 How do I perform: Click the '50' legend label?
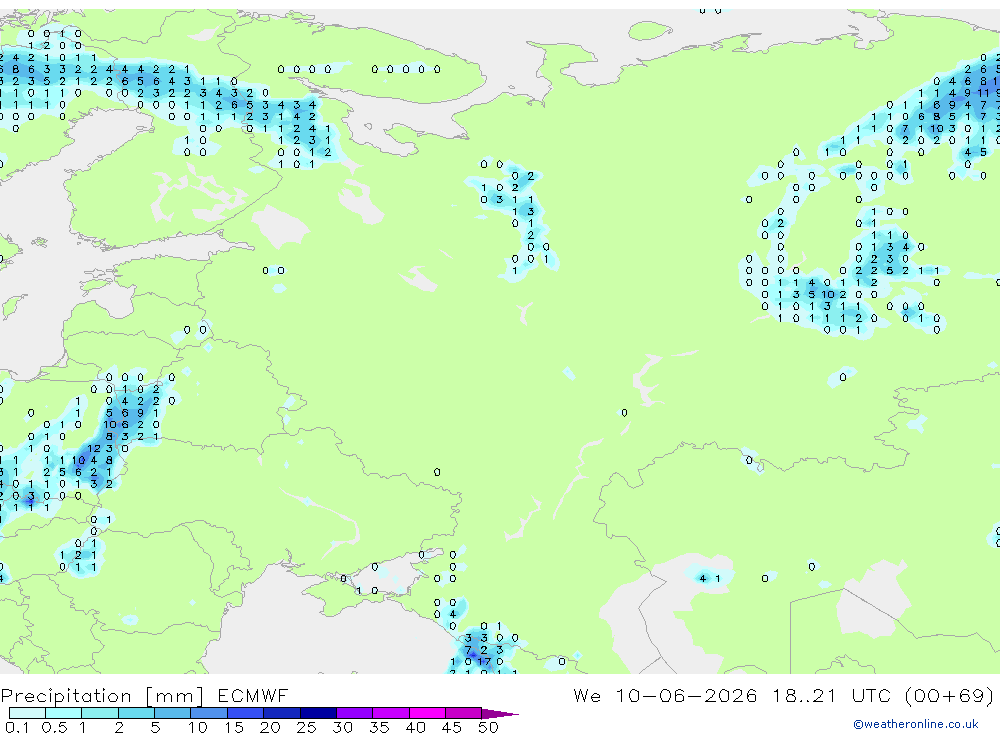pos(489,727)
